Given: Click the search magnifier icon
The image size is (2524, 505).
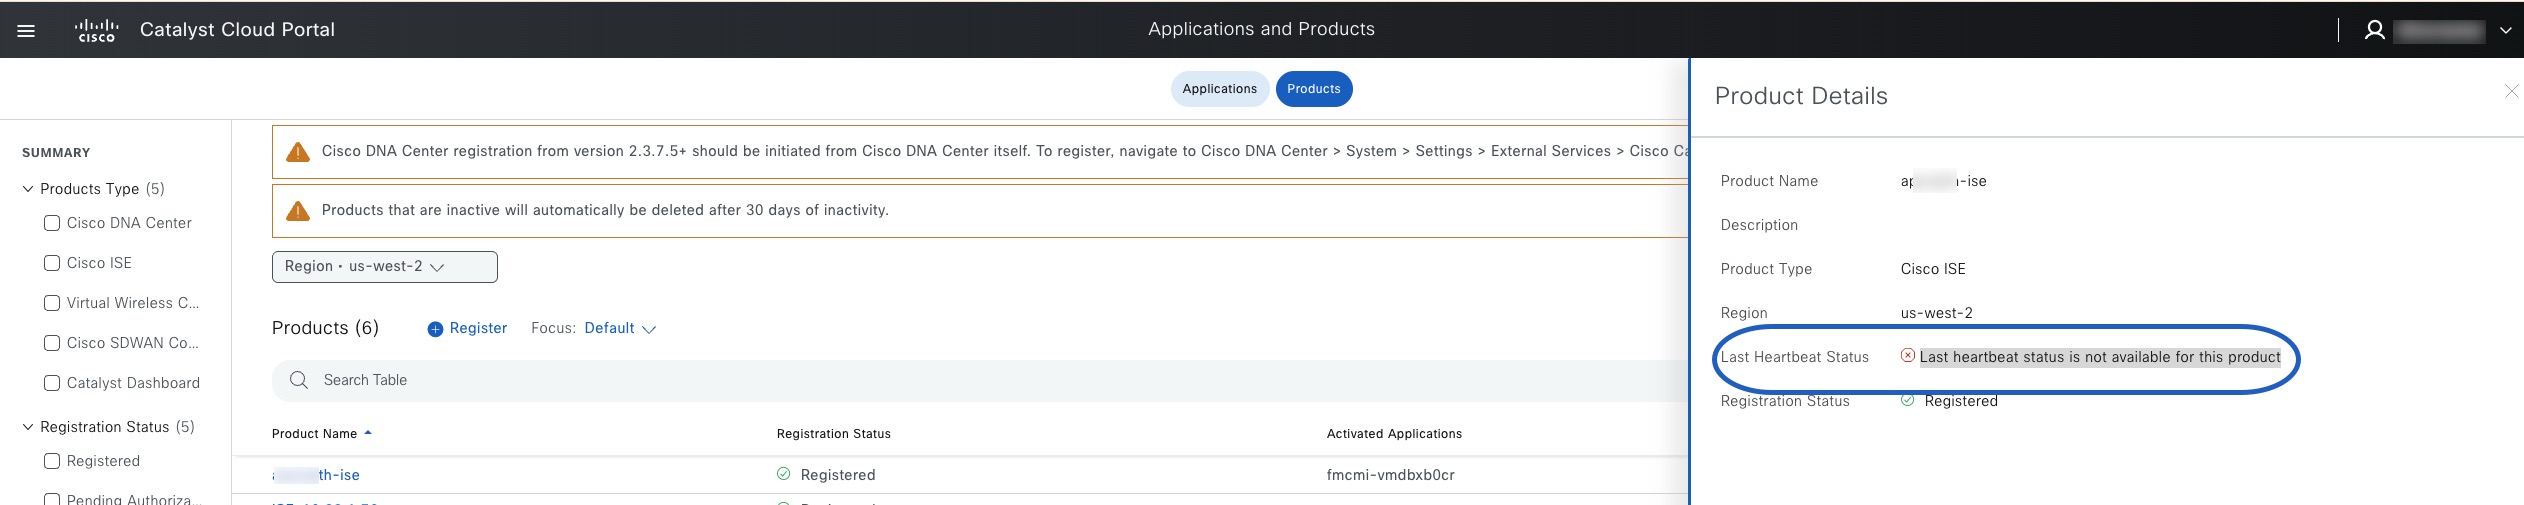Looking at the screenshot, I should [x=298, y=380].
